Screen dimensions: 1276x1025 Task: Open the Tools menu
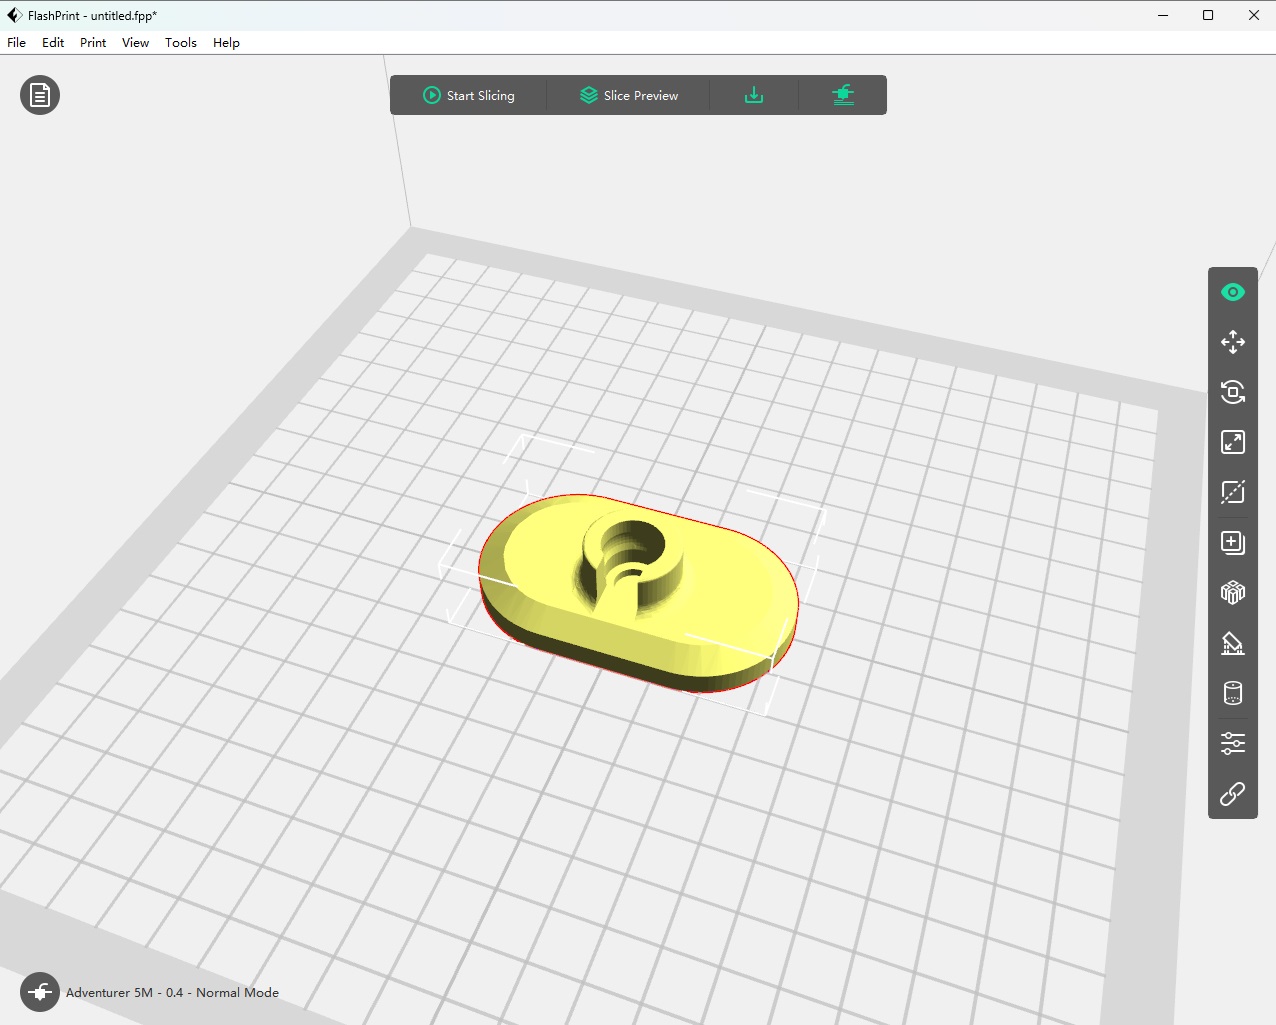181,43
